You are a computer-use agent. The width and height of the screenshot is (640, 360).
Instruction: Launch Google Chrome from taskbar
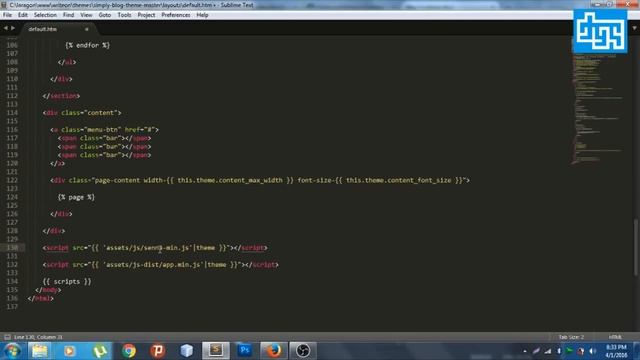[x=129, y=351]
